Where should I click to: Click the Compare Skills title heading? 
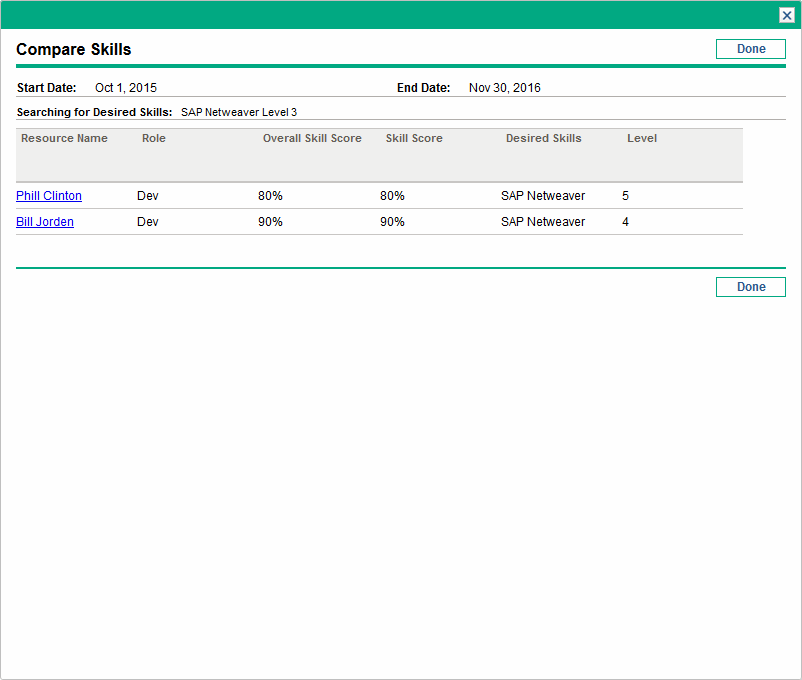point(74,49)
